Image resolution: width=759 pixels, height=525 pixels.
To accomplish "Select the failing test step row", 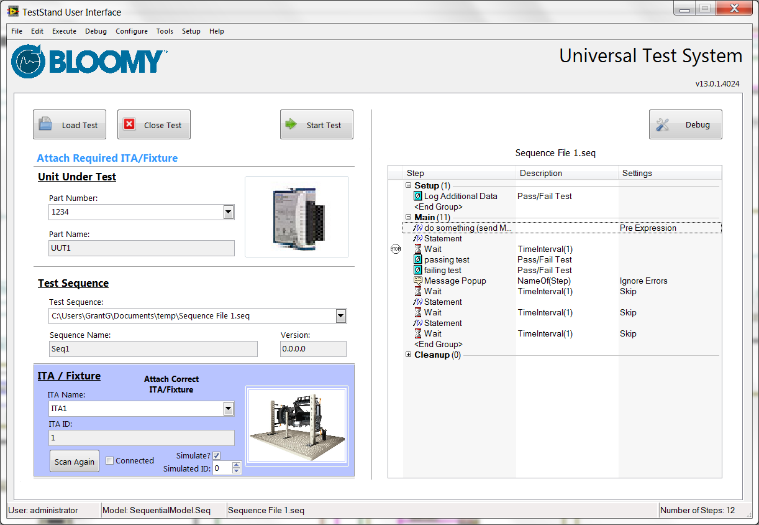I will (562, 270).
